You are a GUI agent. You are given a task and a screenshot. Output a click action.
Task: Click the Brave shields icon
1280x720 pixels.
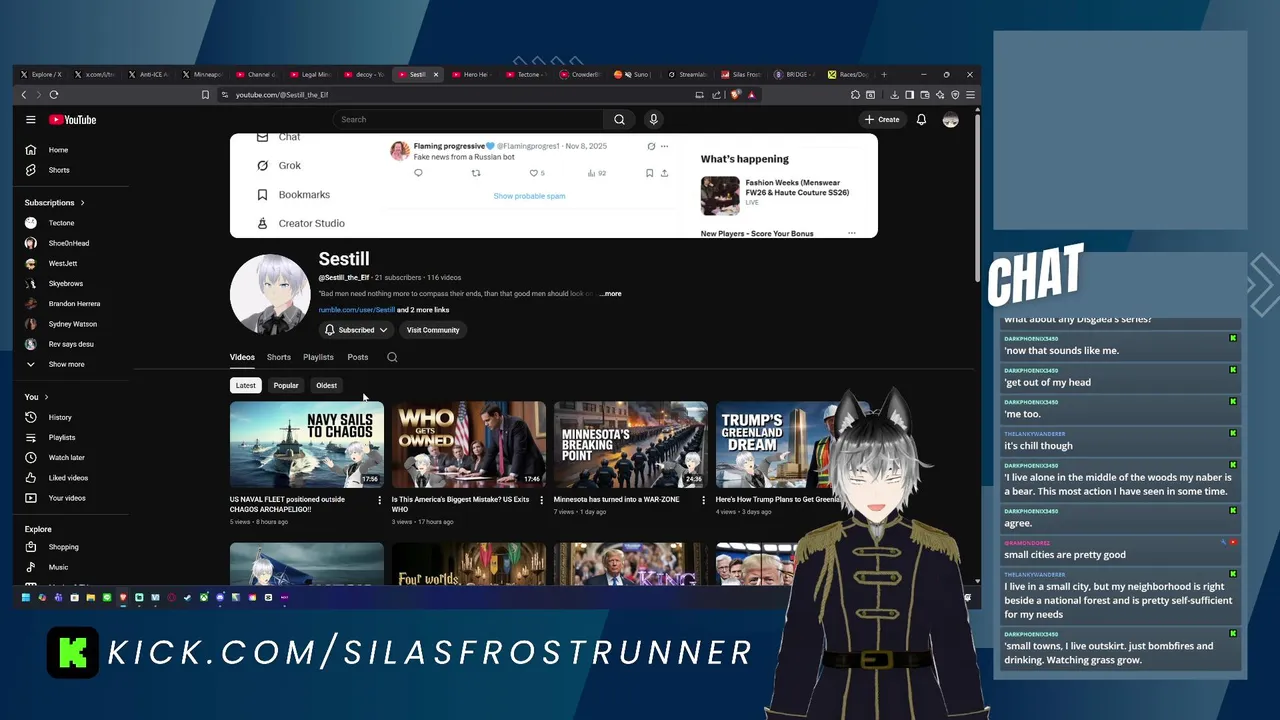(x=736, y=95)
